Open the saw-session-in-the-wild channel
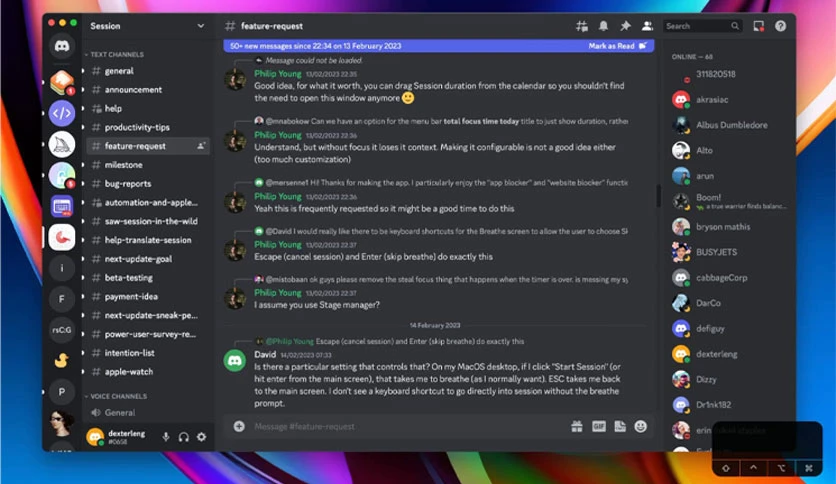The height and width of the screenshot is (484, 836). coord(148,221)
